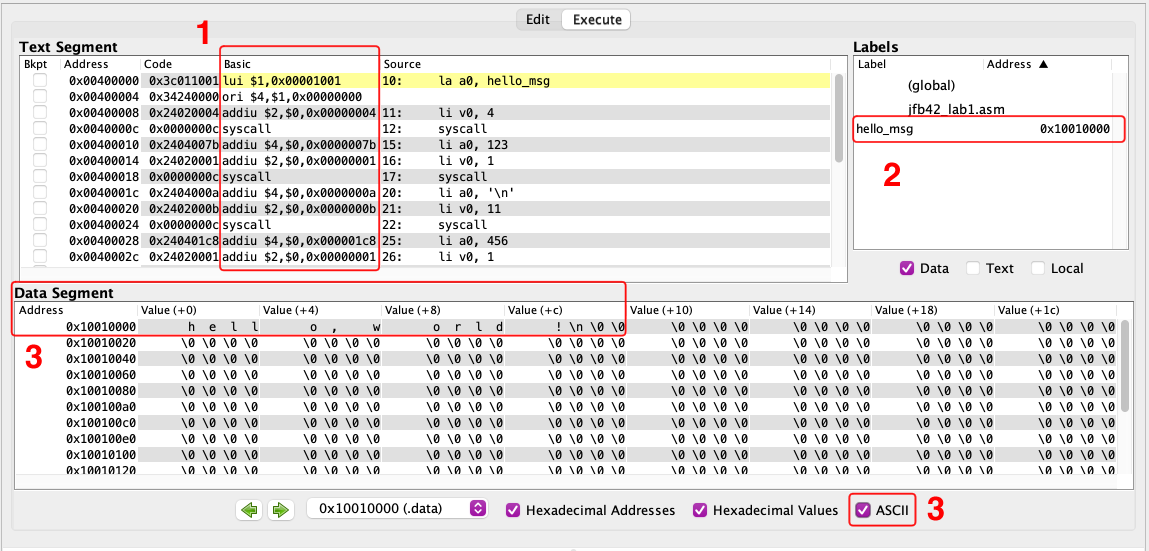Enable the Local labels checkbox

(1037, 268)
